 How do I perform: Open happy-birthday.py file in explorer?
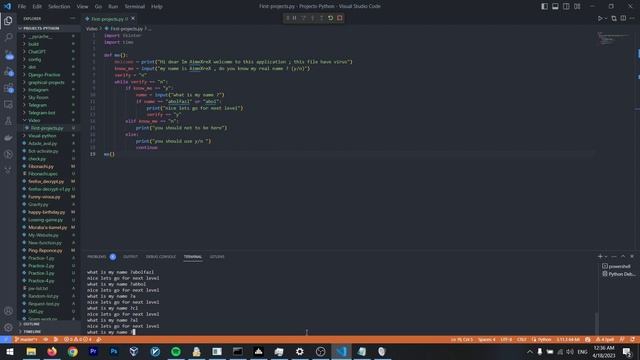(x=49, y=212)
